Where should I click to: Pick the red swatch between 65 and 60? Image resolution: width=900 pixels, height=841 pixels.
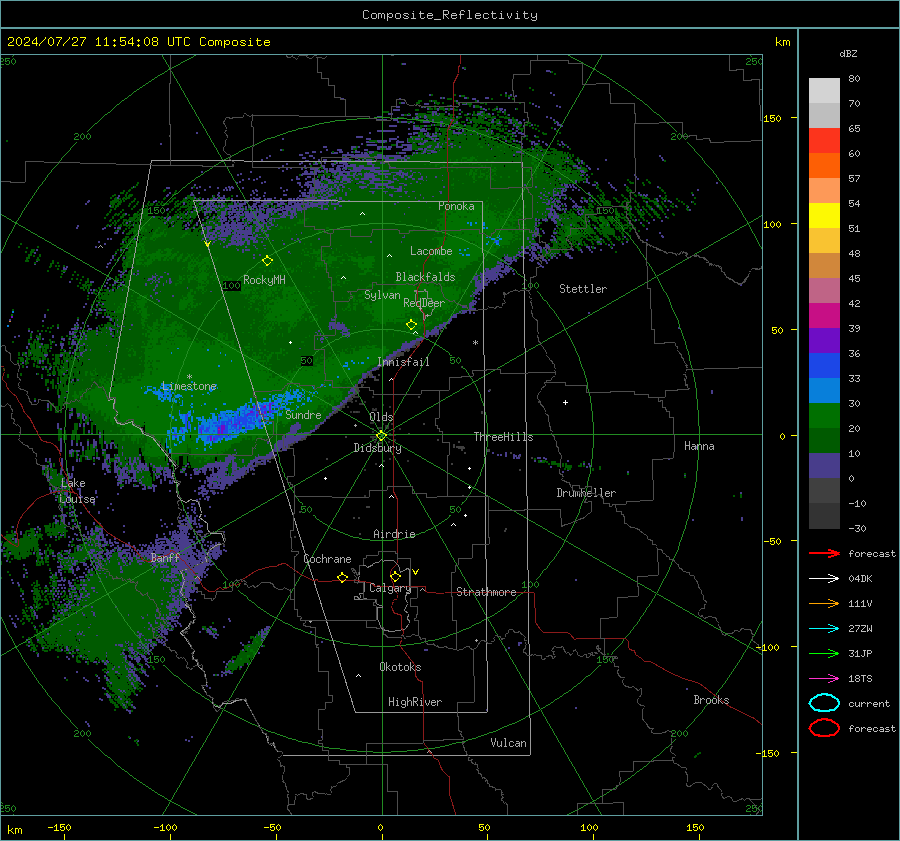click(824, 141)
